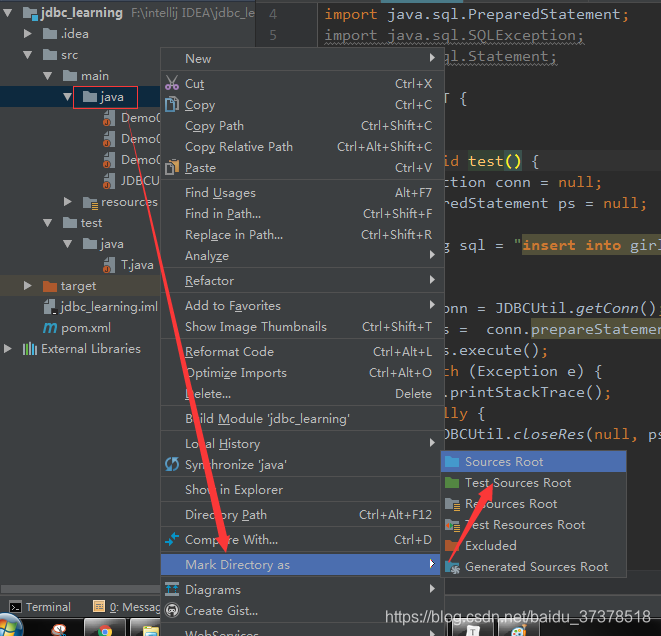Click the project tree horizontal scrollbar
Screen dimensions: 661x636
pos(80,588)
